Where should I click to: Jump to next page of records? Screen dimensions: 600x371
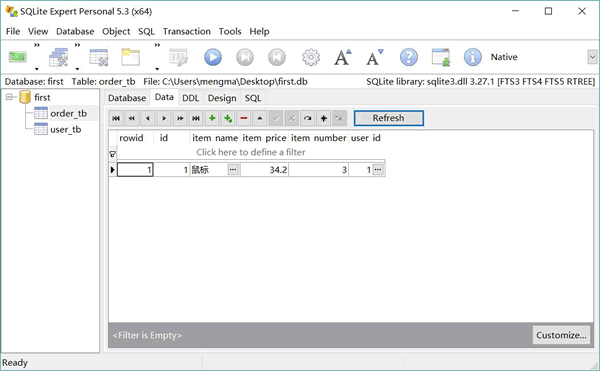pyautogui.click(x=180, y=118)
